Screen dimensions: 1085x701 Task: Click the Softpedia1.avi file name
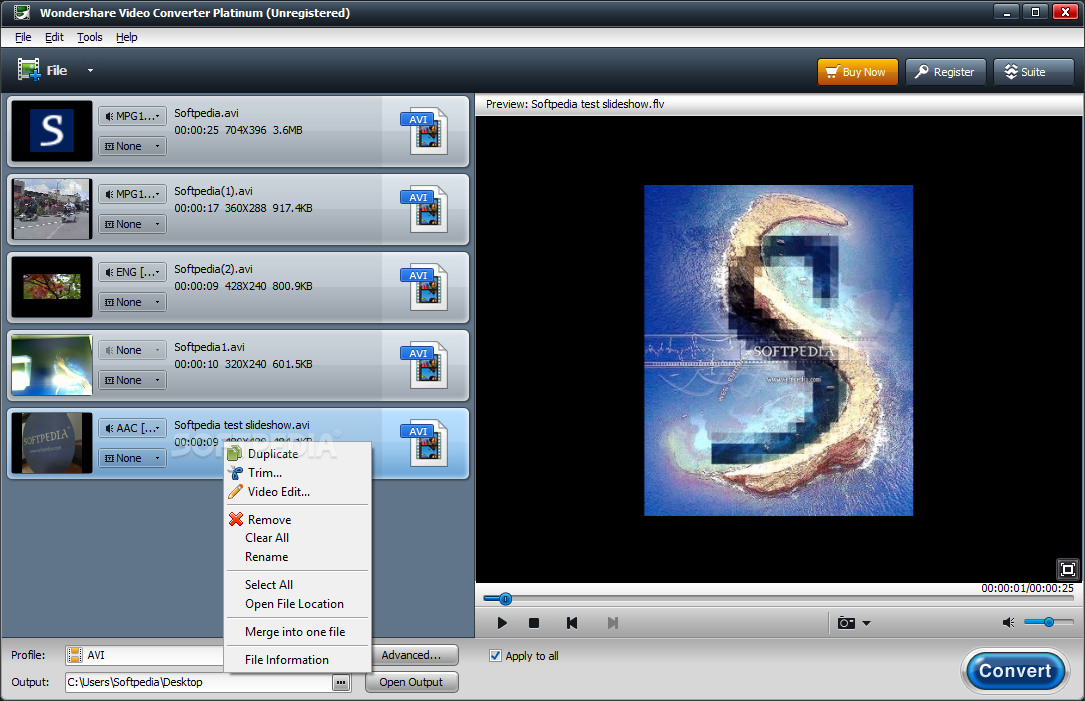[209, 347]
